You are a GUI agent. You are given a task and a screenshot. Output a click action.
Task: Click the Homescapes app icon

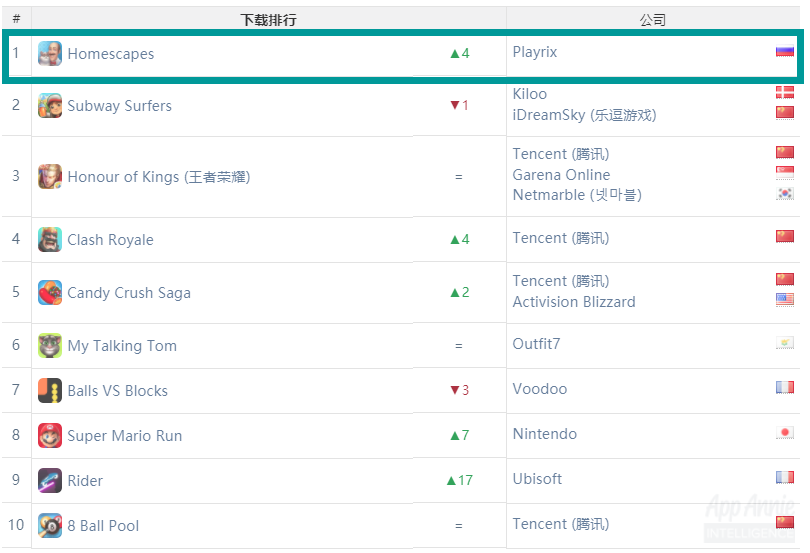(x=50, y=54)
